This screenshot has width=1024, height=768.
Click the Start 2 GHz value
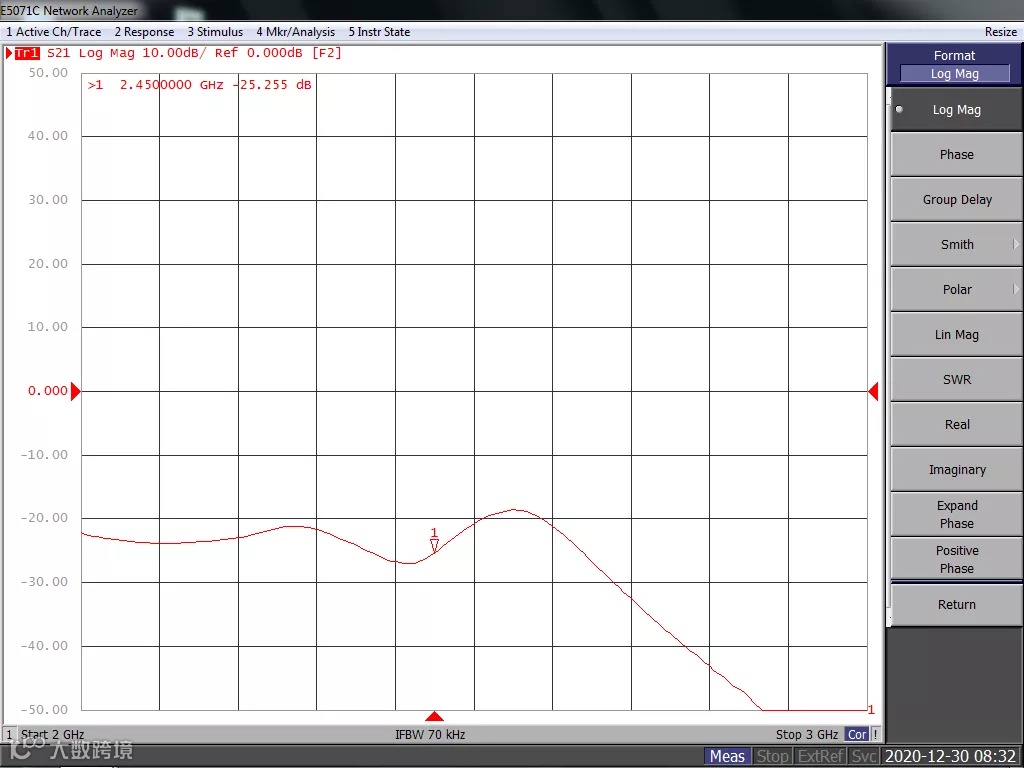coord(52,735)
